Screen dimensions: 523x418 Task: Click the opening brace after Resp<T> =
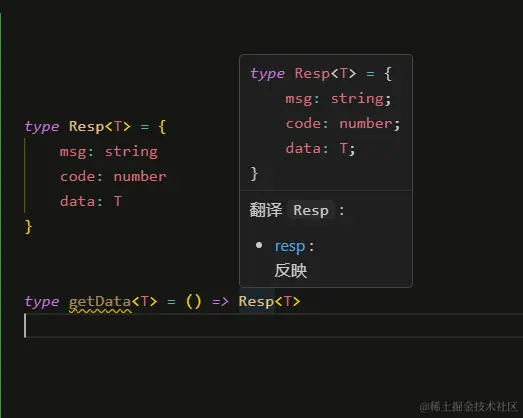162,127
